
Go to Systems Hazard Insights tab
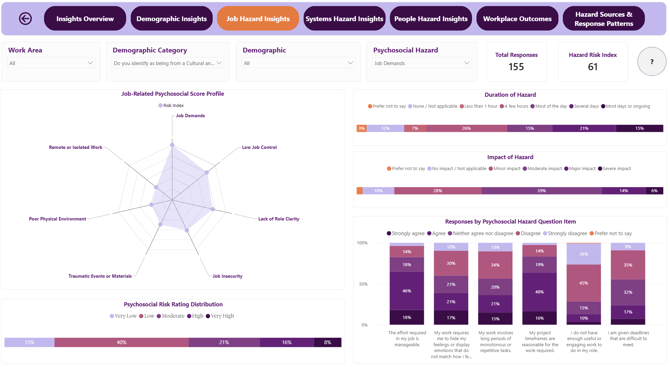(x=344, y=18)
